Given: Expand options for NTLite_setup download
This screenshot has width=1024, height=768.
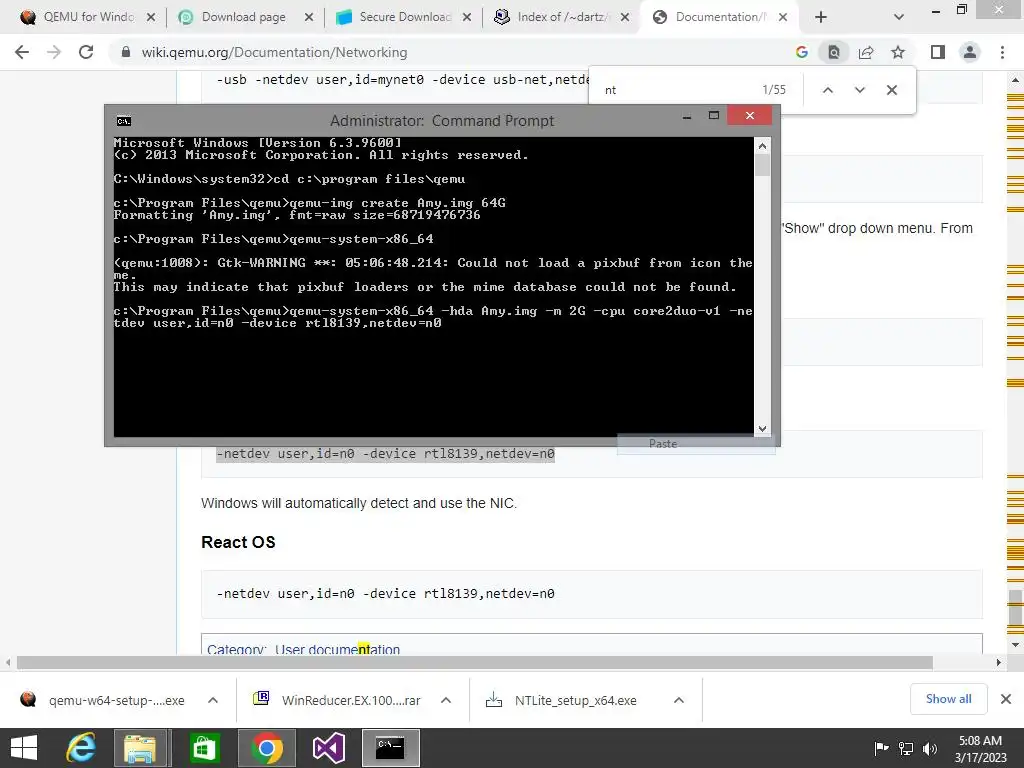Looking at the screenshot, I should pyautogui.click(x=679, y=700).
